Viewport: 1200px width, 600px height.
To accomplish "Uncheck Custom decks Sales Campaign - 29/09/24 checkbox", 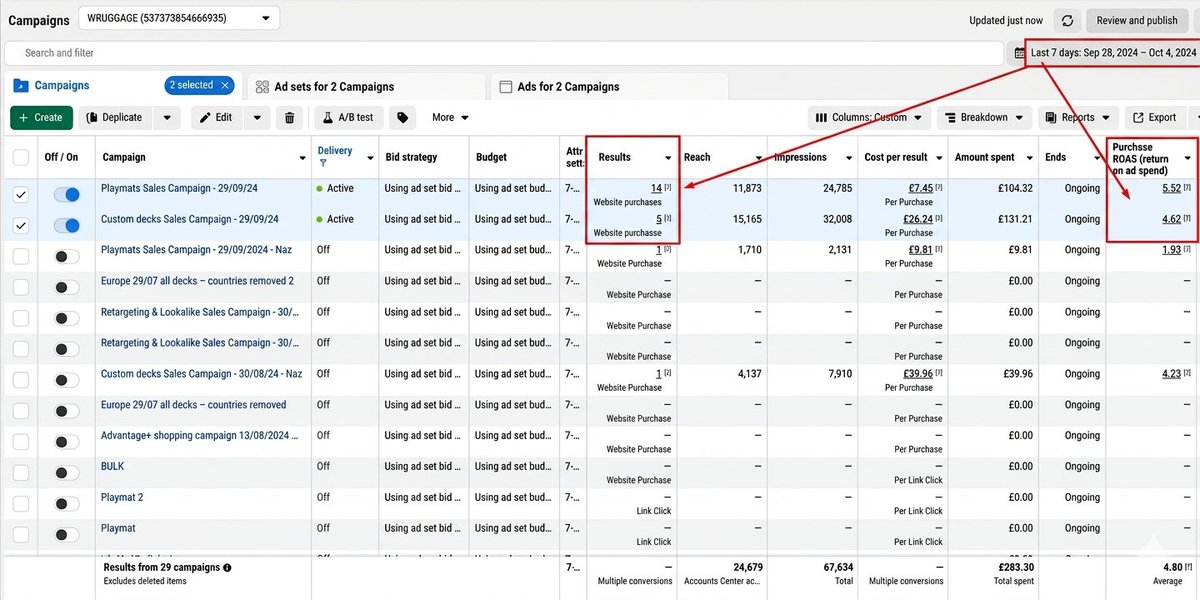I will 21,226.
